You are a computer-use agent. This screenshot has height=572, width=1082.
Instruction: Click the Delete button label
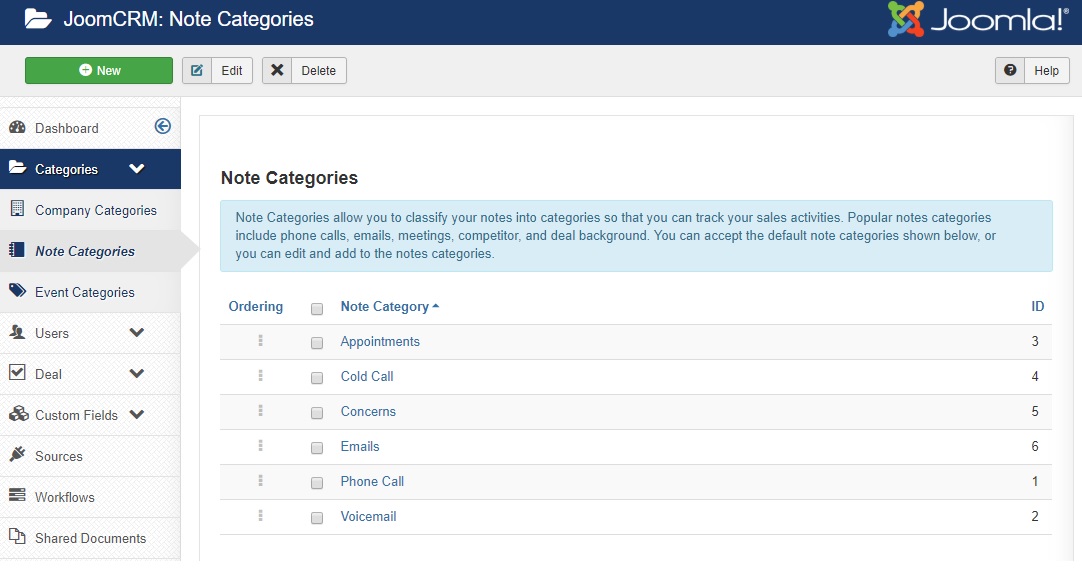click(x=319, y=70)
